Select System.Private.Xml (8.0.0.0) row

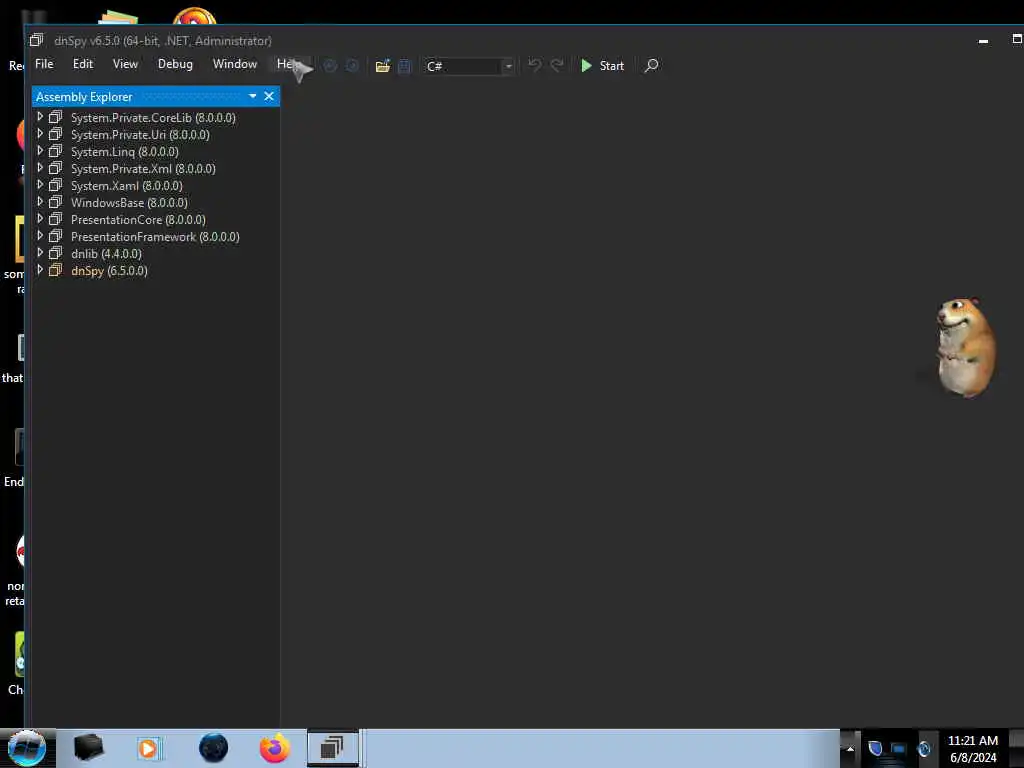click(x=143, y=168)
